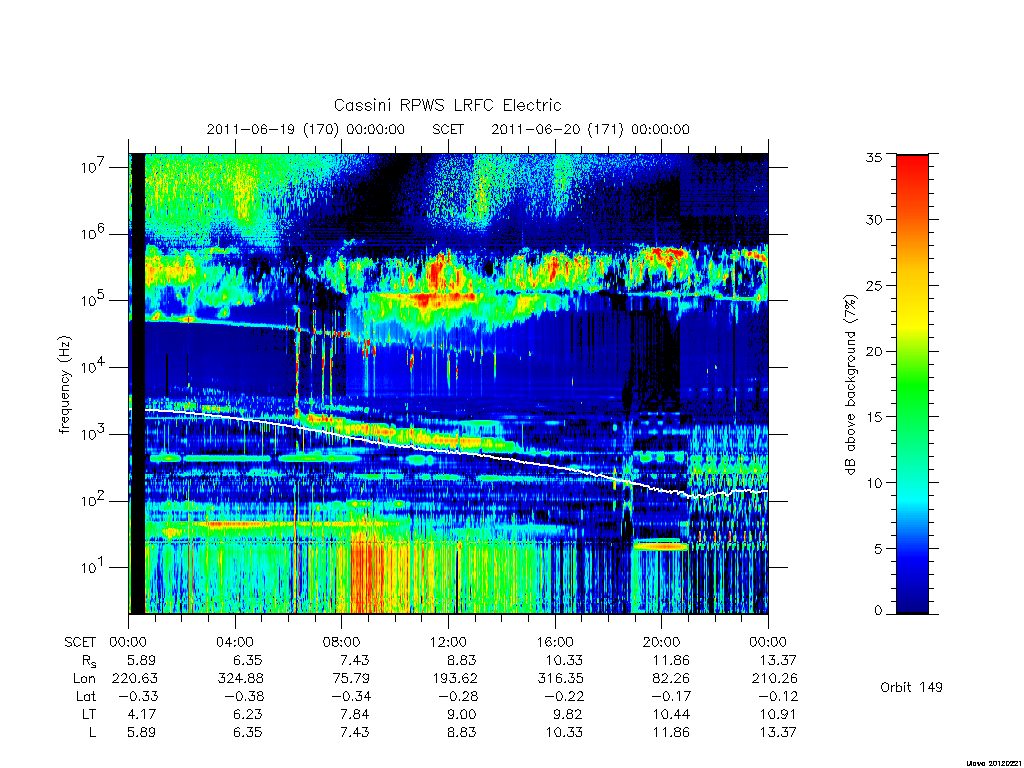
Task: Click the '25' color scale label
Action: 874,285
